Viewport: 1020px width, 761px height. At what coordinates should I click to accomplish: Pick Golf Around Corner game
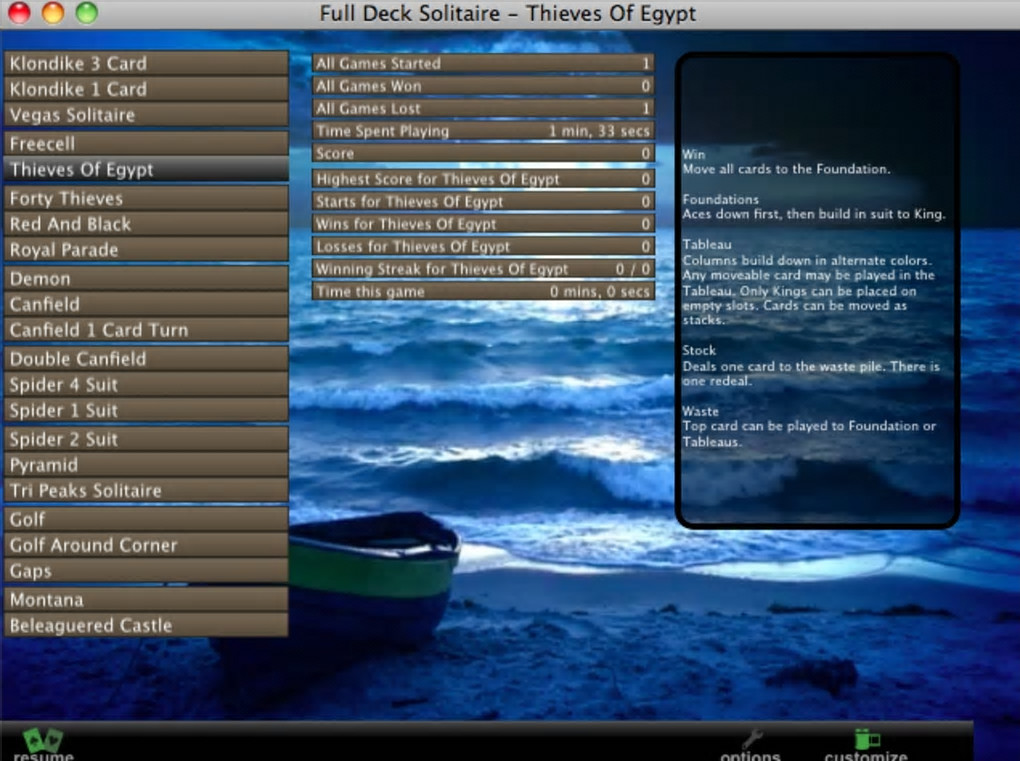click(x=146, y=545)
